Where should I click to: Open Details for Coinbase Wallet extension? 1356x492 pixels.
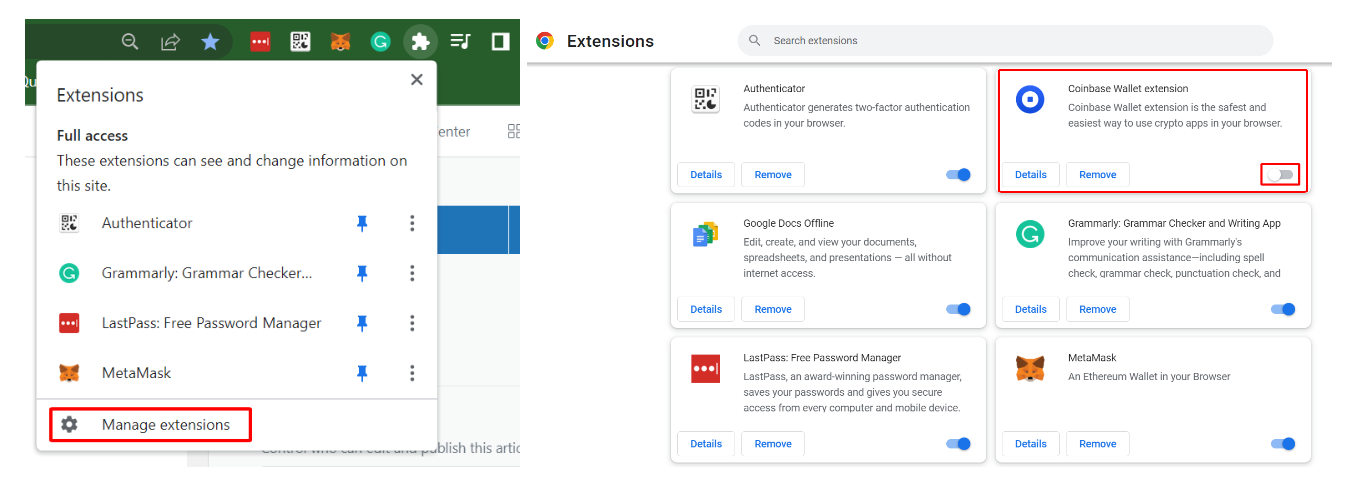pyautogui.click(x=1031, y=174)
